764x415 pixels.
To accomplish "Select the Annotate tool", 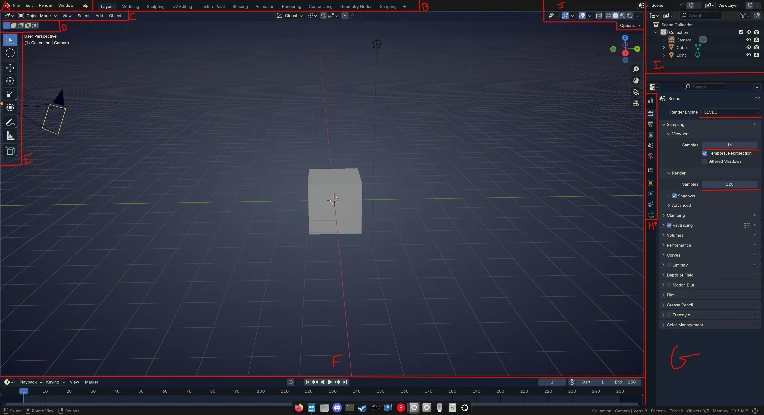I will [x=10, y=122].
